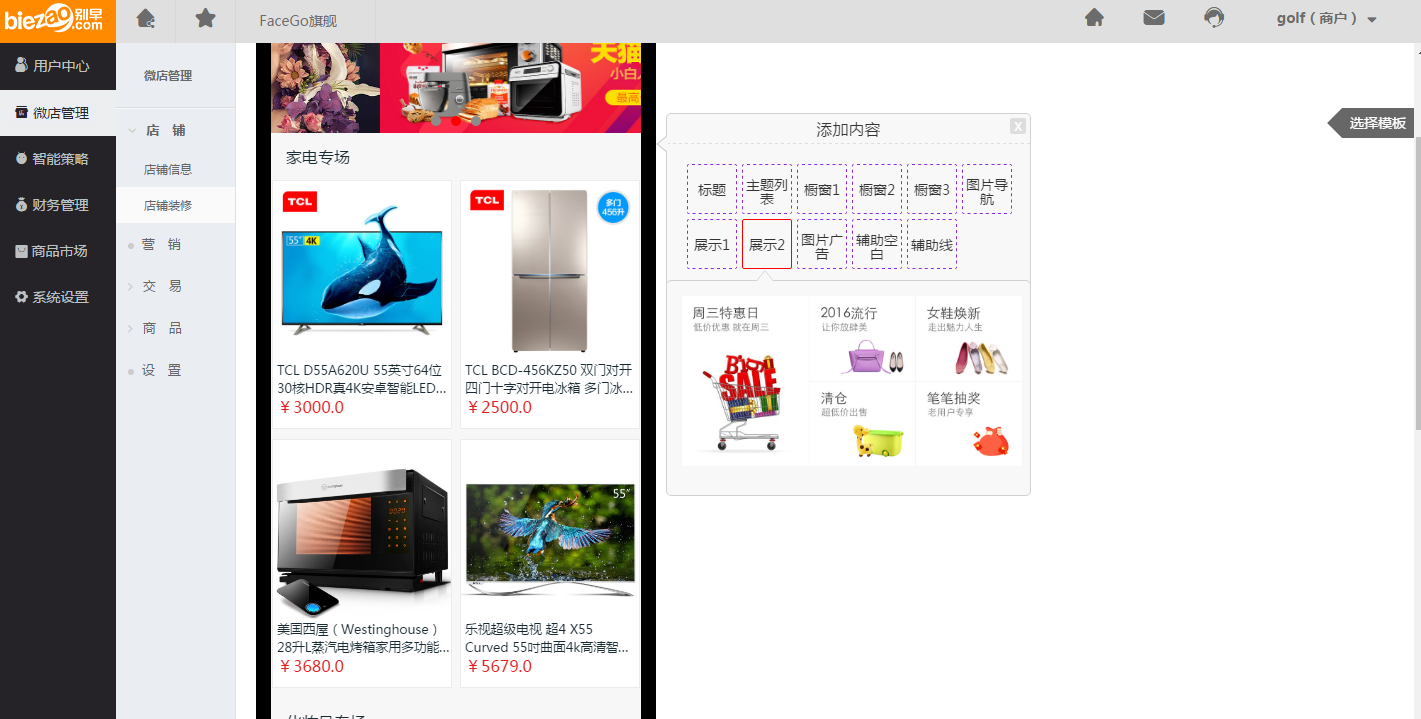Click the customer service headset icon

(x=1214, y=18)
